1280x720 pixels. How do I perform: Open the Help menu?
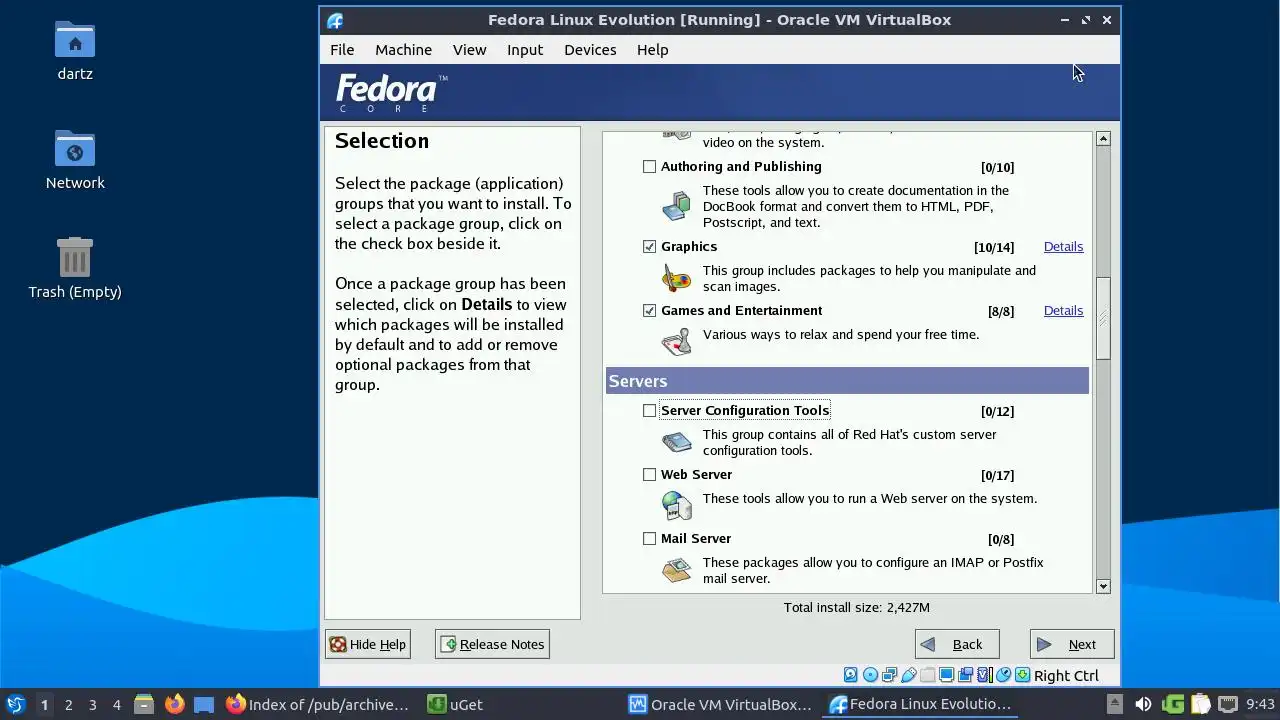coord(652,50)
